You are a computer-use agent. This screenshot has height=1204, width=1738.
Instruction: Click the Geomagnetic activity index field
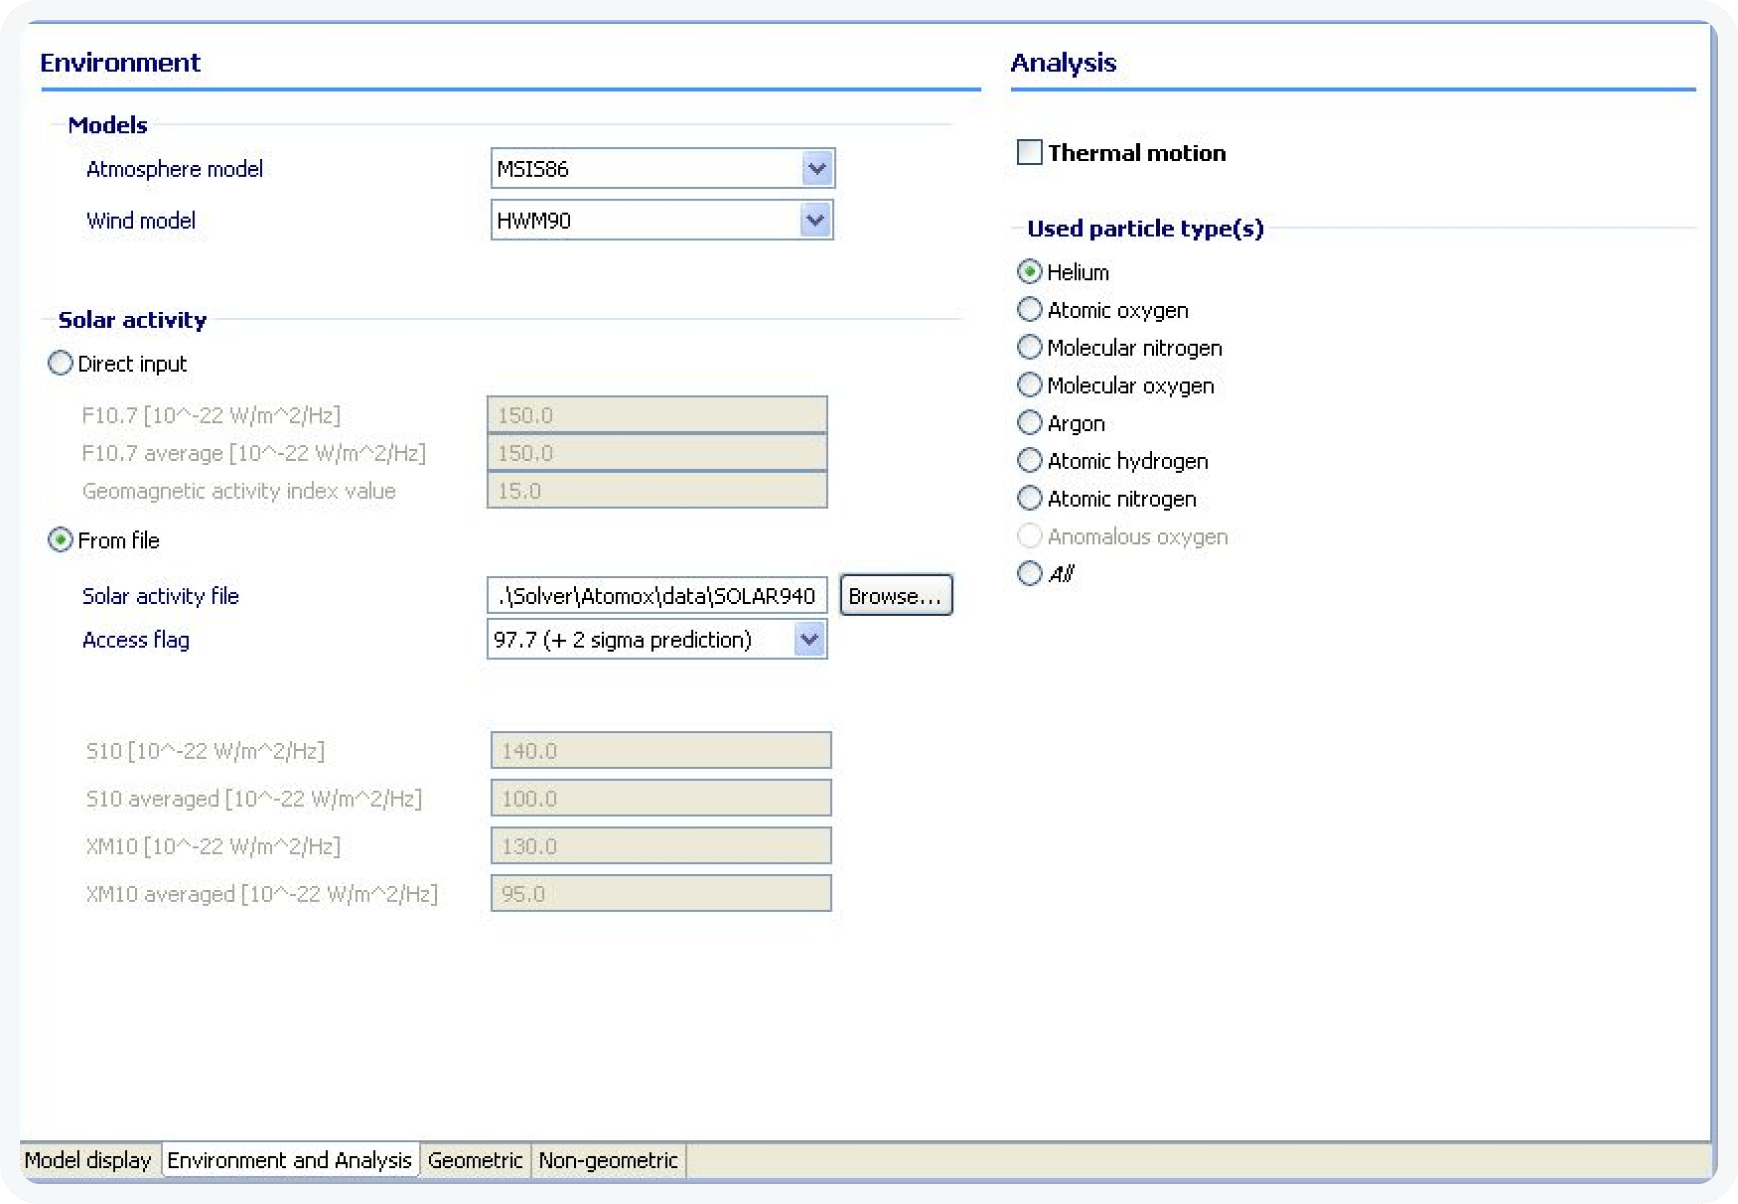pos(657,490)
